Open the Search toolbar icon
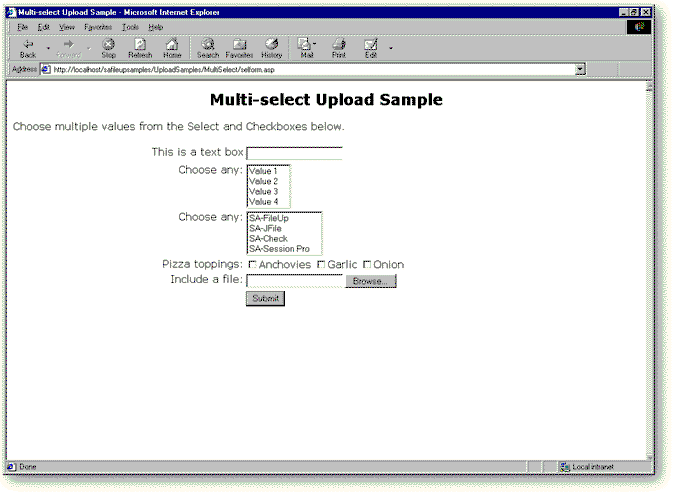Viewport: 680px width, 504px height. (207, 45)
